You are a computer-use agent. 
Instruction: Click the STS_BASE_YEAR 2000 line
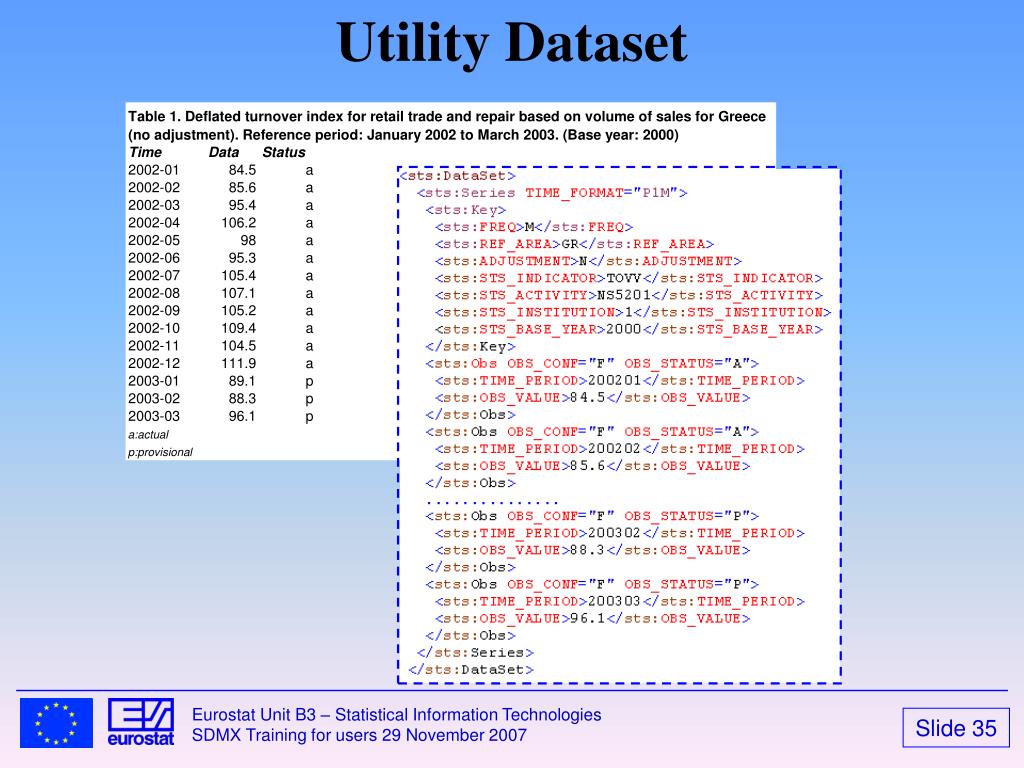coord(629,329)
